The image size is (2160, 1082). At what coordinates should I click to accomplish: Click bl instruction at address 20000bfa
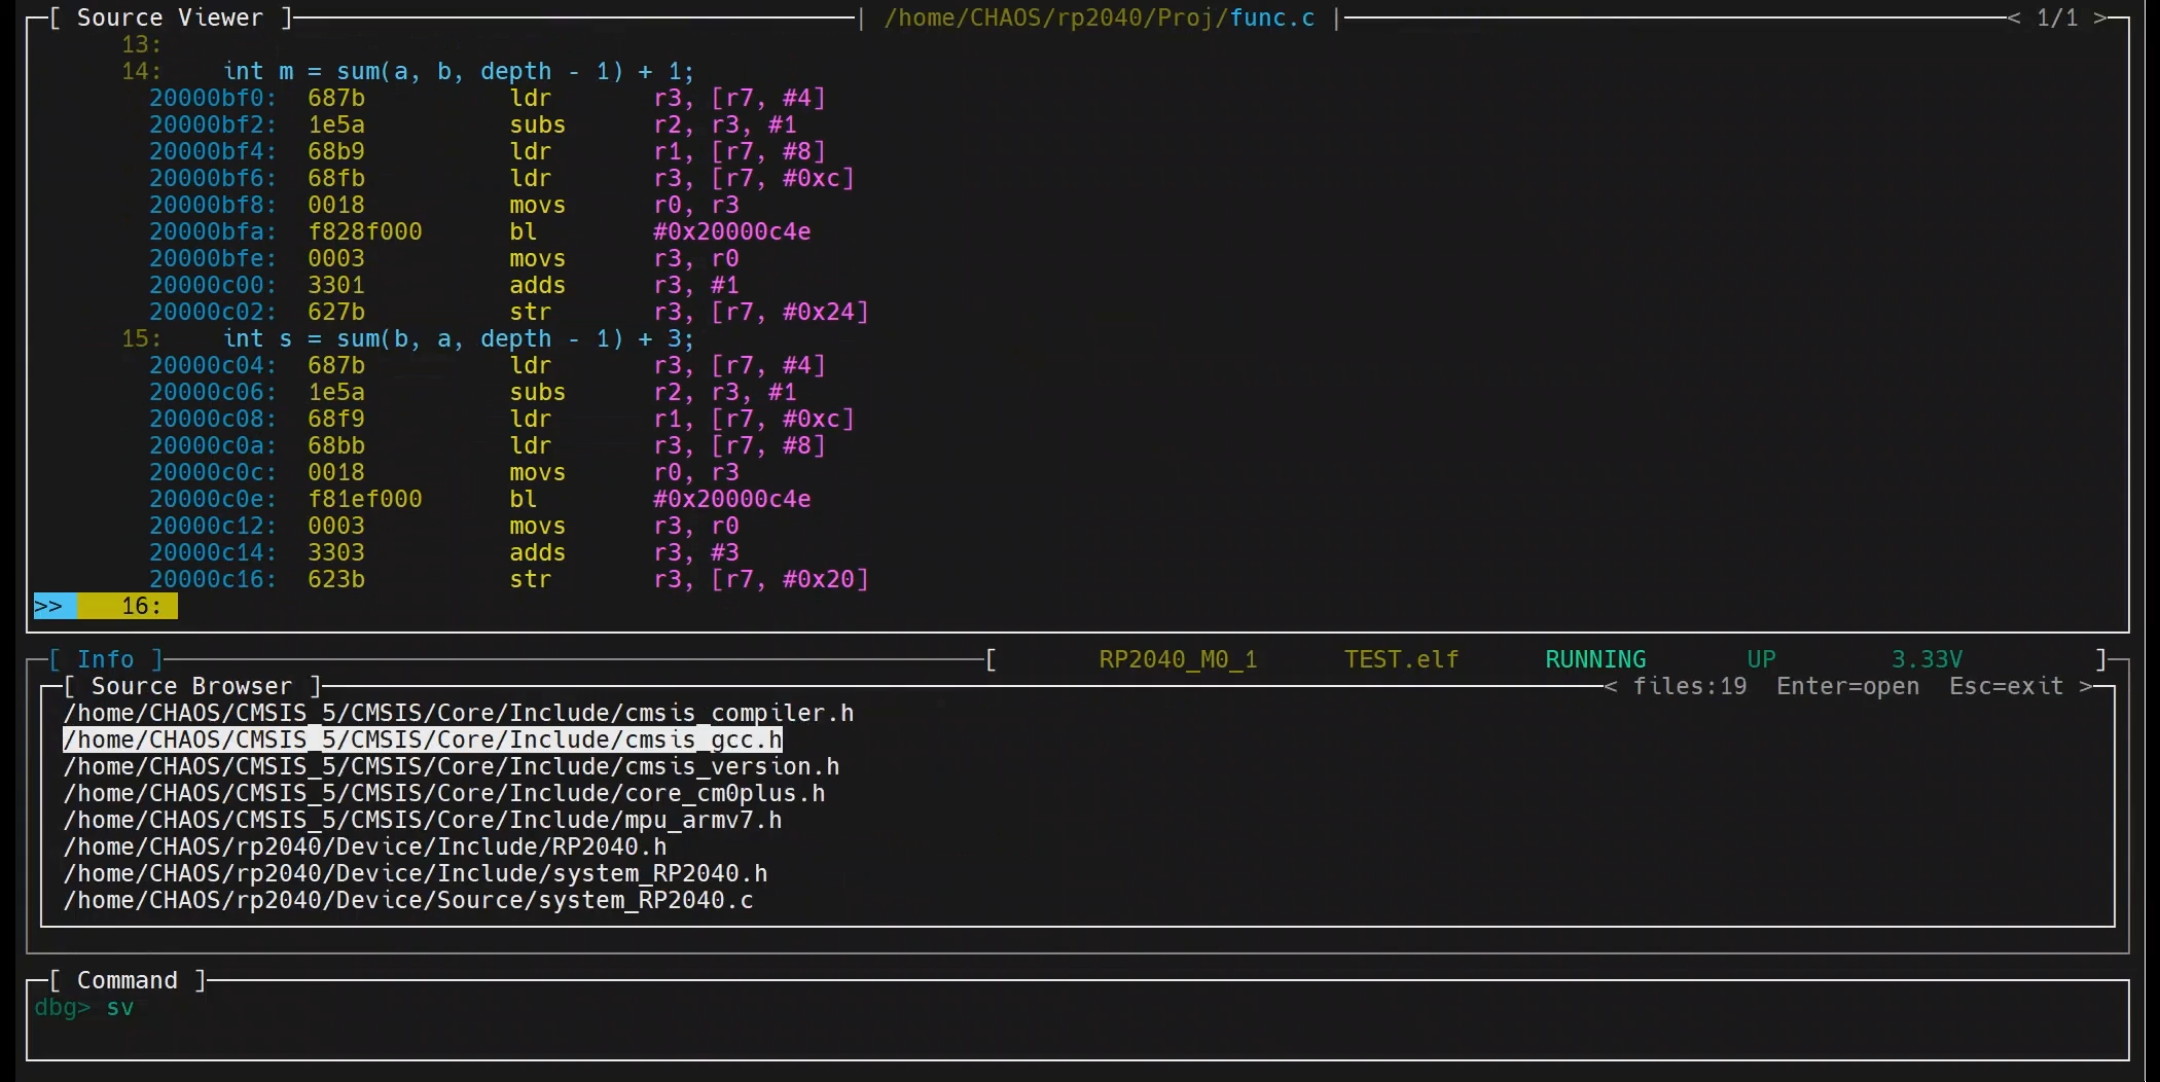pyautogui.click(x=523, y=232)
